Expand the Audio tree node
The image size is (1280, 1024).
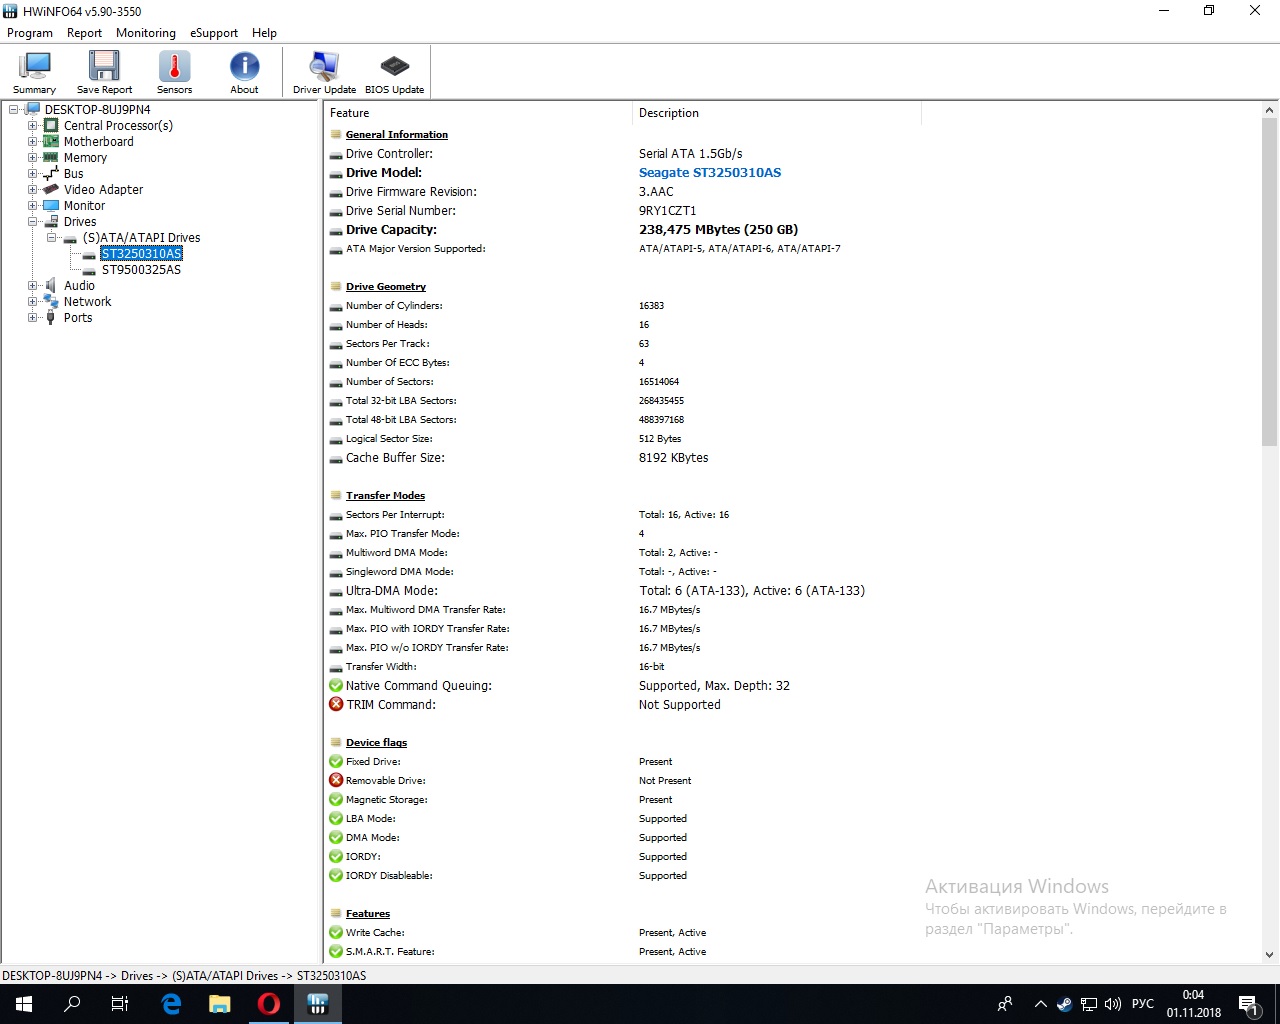pos(33,286)
